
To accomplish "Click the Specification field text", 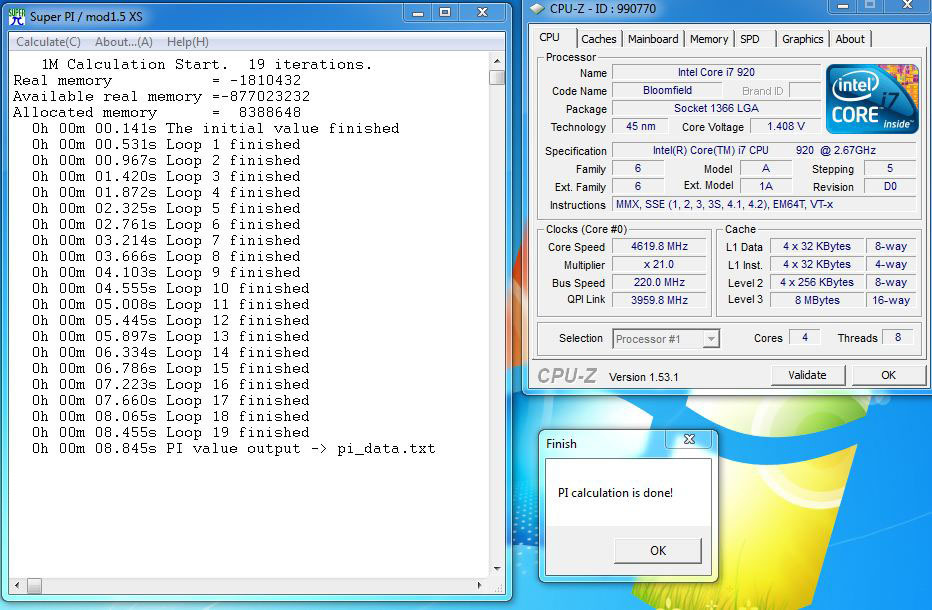I will [x=764, y=150].
